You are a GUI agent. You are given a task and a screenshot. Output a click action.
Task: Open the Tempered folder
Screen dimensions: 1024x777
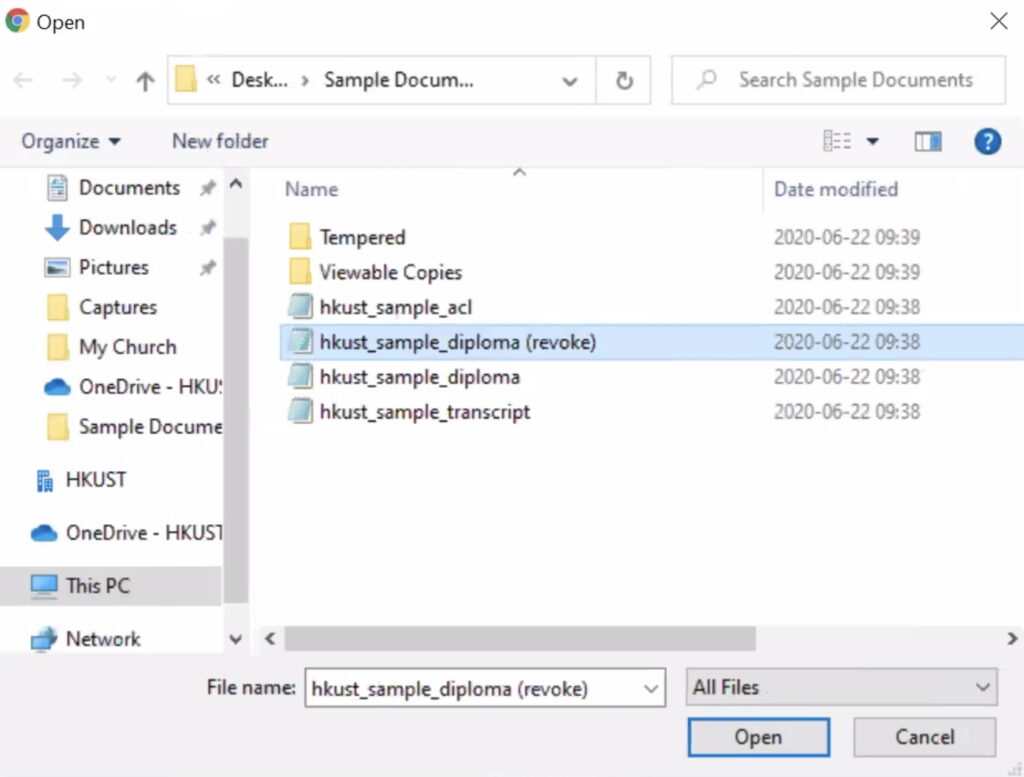coord(362,238)
